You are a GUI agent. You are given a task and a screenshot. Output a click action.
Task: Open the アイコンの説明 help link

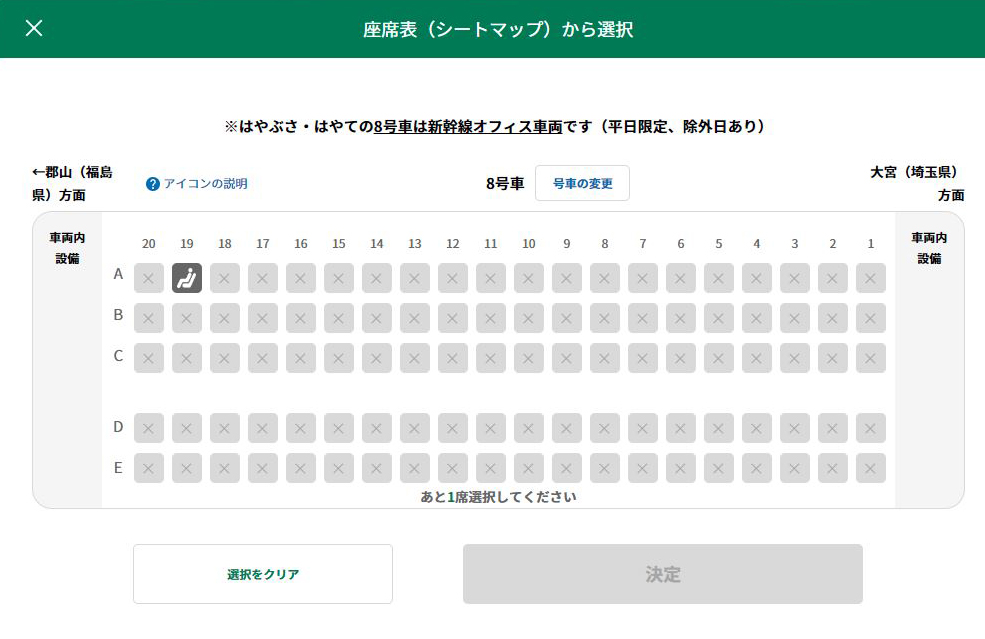(205, 183)
